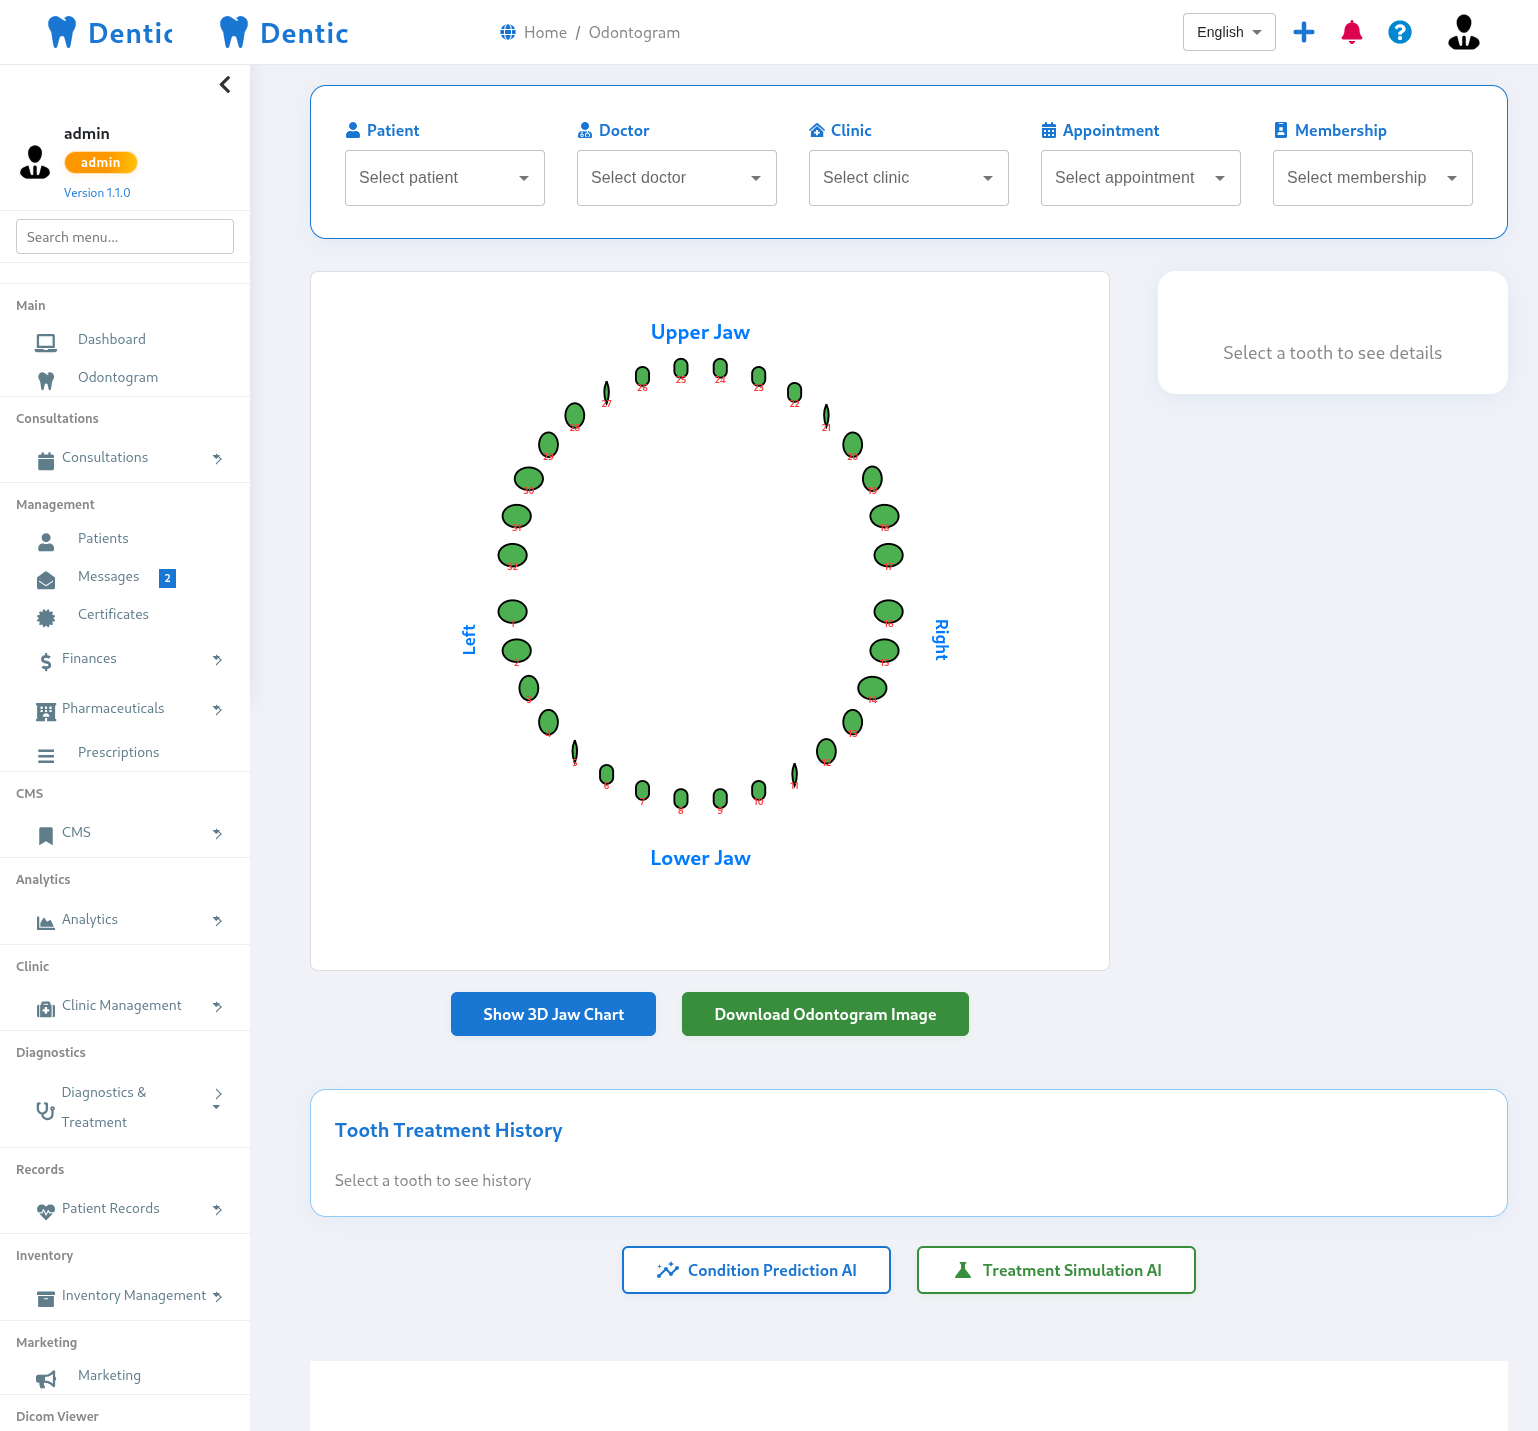Click the blue plus icon in header
Screen dimensions: 1538x1431
coord(1303,32)
